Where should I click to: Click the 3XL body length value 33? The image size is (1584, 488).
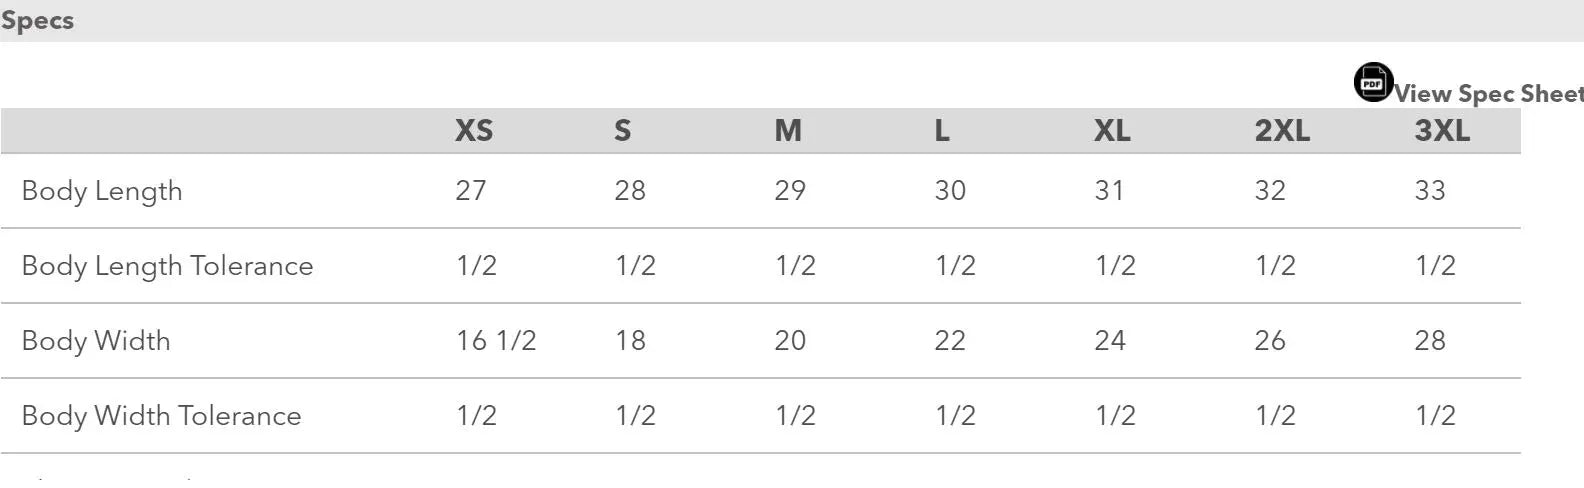[x=1430, y=191]
